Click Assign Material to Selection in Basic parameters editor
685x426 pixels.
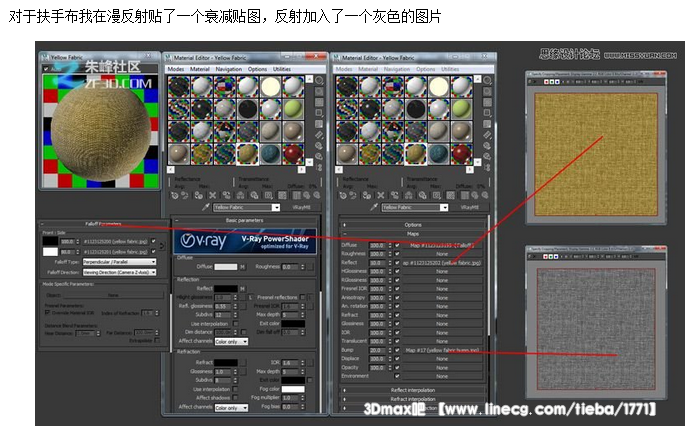[199, 195]
